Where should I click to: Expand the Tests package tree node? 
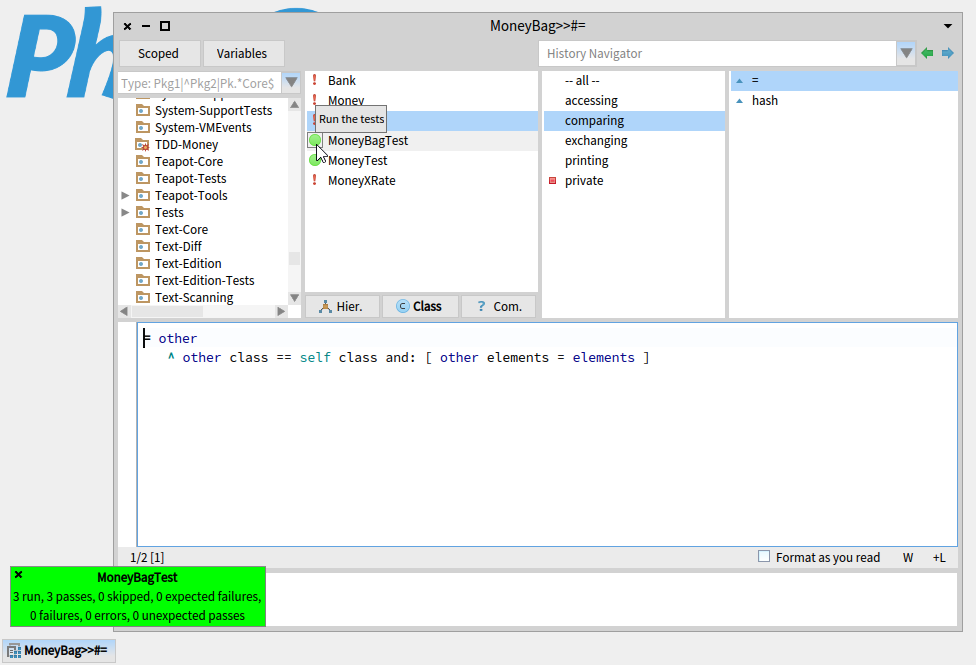coord(125,212)
